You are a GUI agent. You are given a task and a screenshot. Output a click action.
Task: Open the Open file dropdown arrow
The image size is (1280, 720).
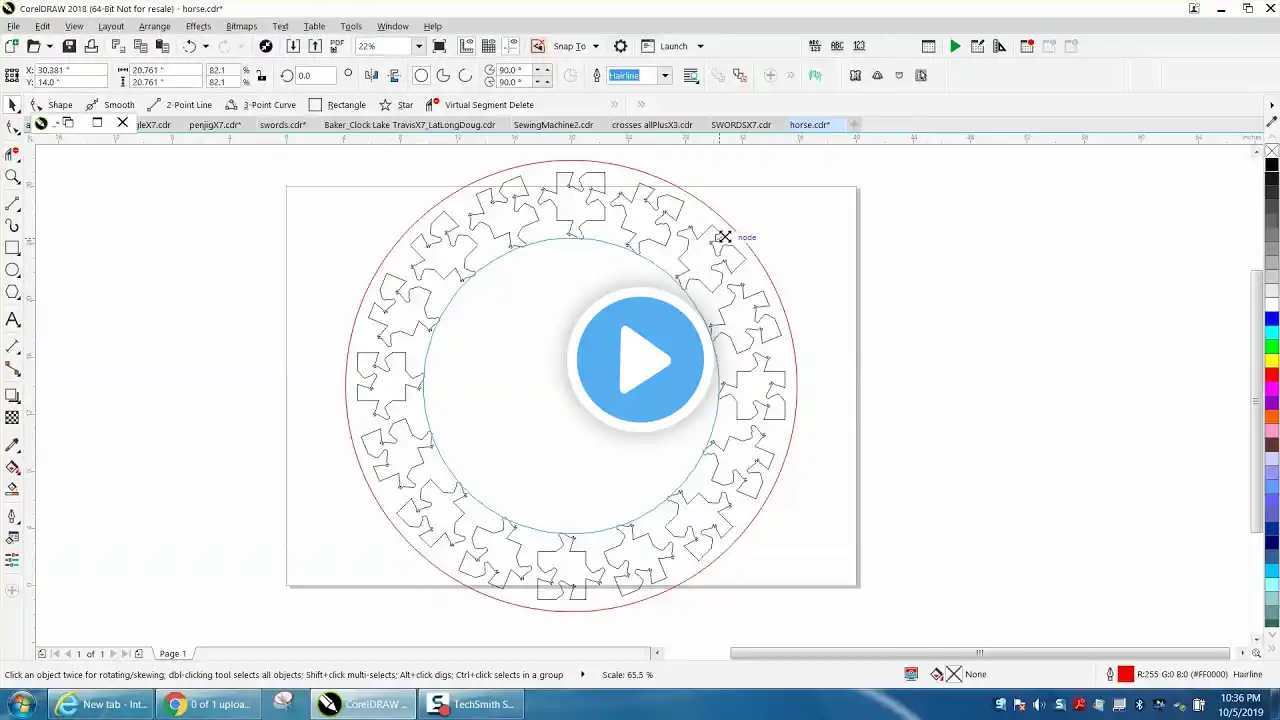(49, 46)
